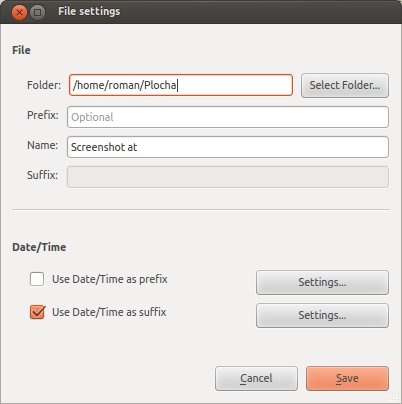
Task: Click the Folder: label
Action: click(44, 85)
